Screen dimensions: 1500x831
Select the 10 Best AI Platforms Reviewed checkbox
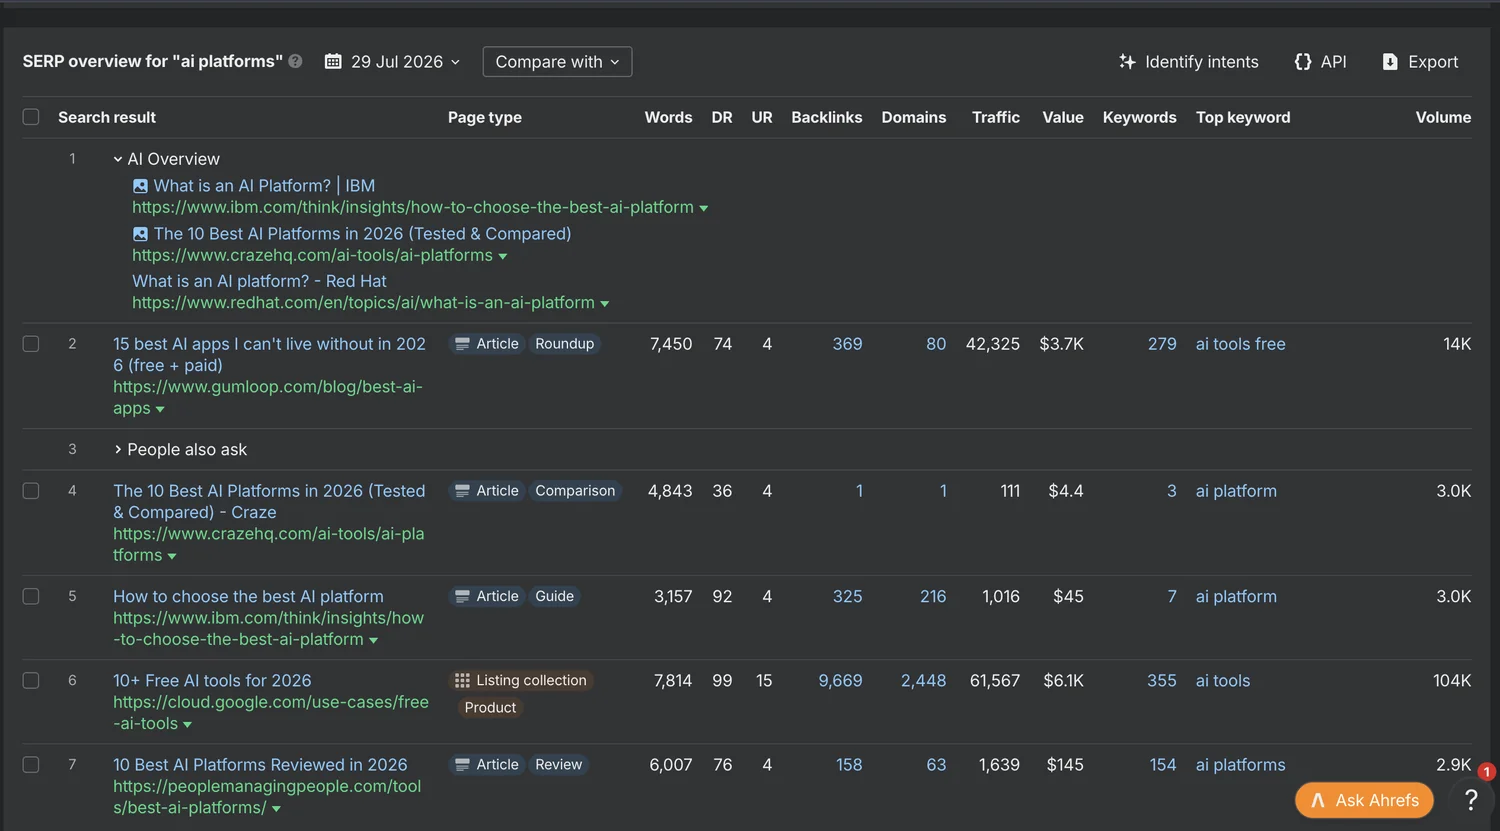pyautogui.click(x=31, y=765)
